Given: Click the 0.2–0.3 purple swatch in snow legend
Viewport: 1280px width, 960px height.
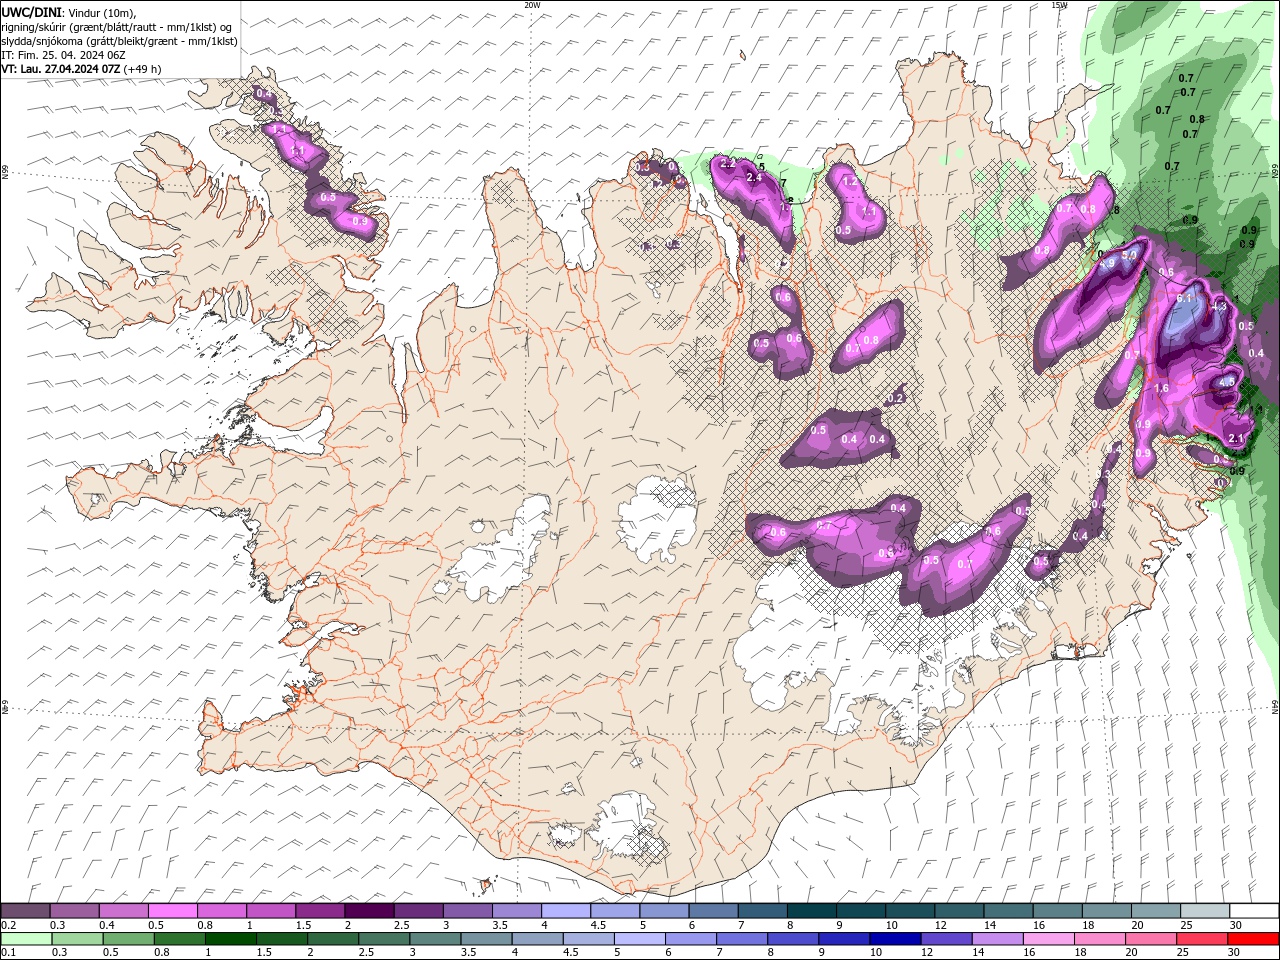Looking at the screenshot, I should [25, 911].
